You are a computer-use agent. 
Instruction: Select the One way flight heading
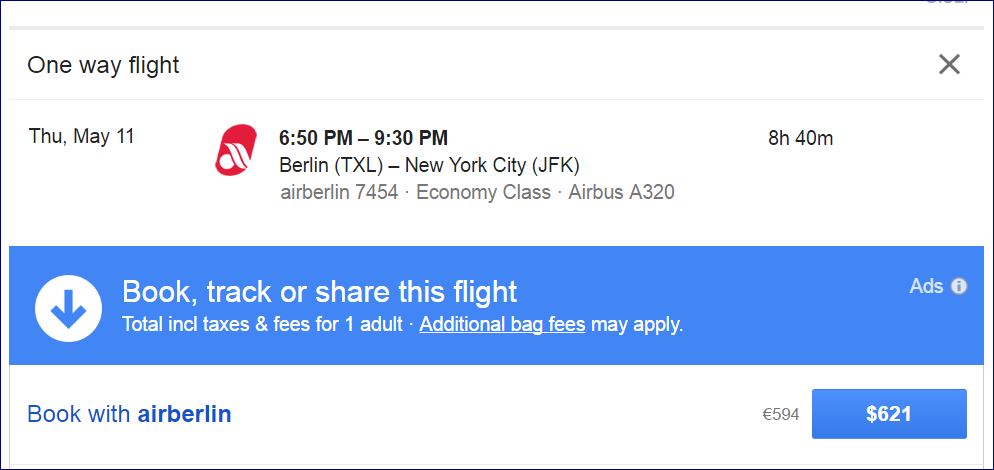(103, 66)
